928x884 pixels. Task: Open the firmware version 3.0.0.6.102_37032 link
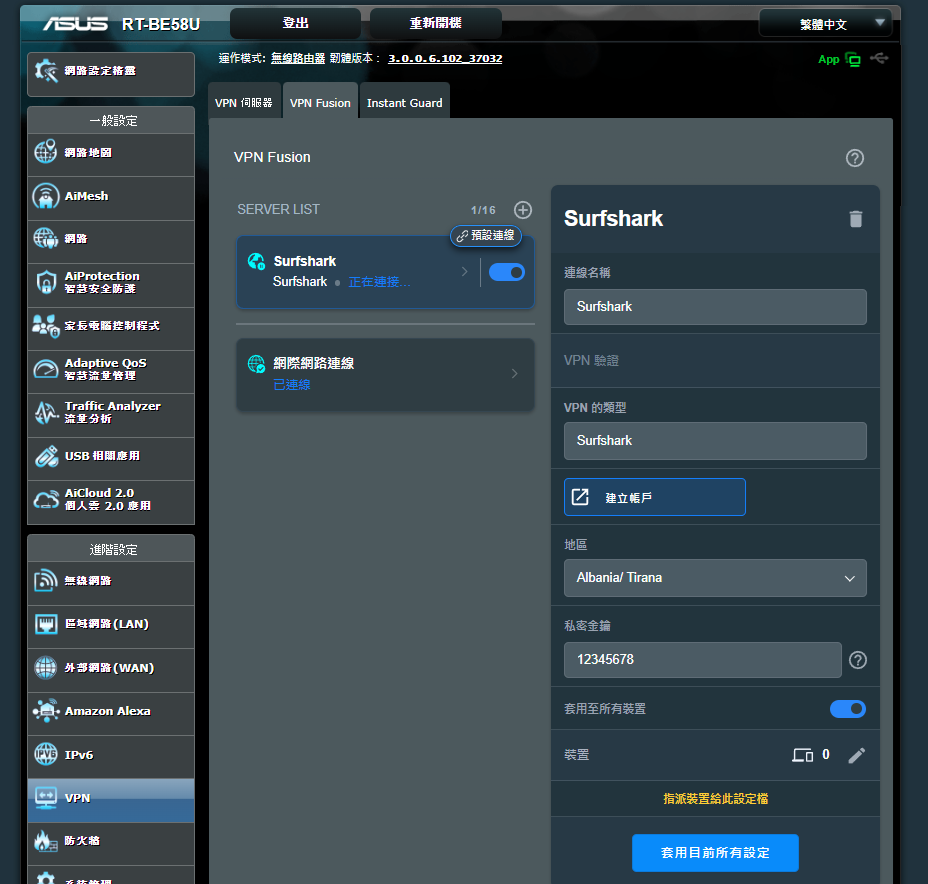click(x=445, y=58)
